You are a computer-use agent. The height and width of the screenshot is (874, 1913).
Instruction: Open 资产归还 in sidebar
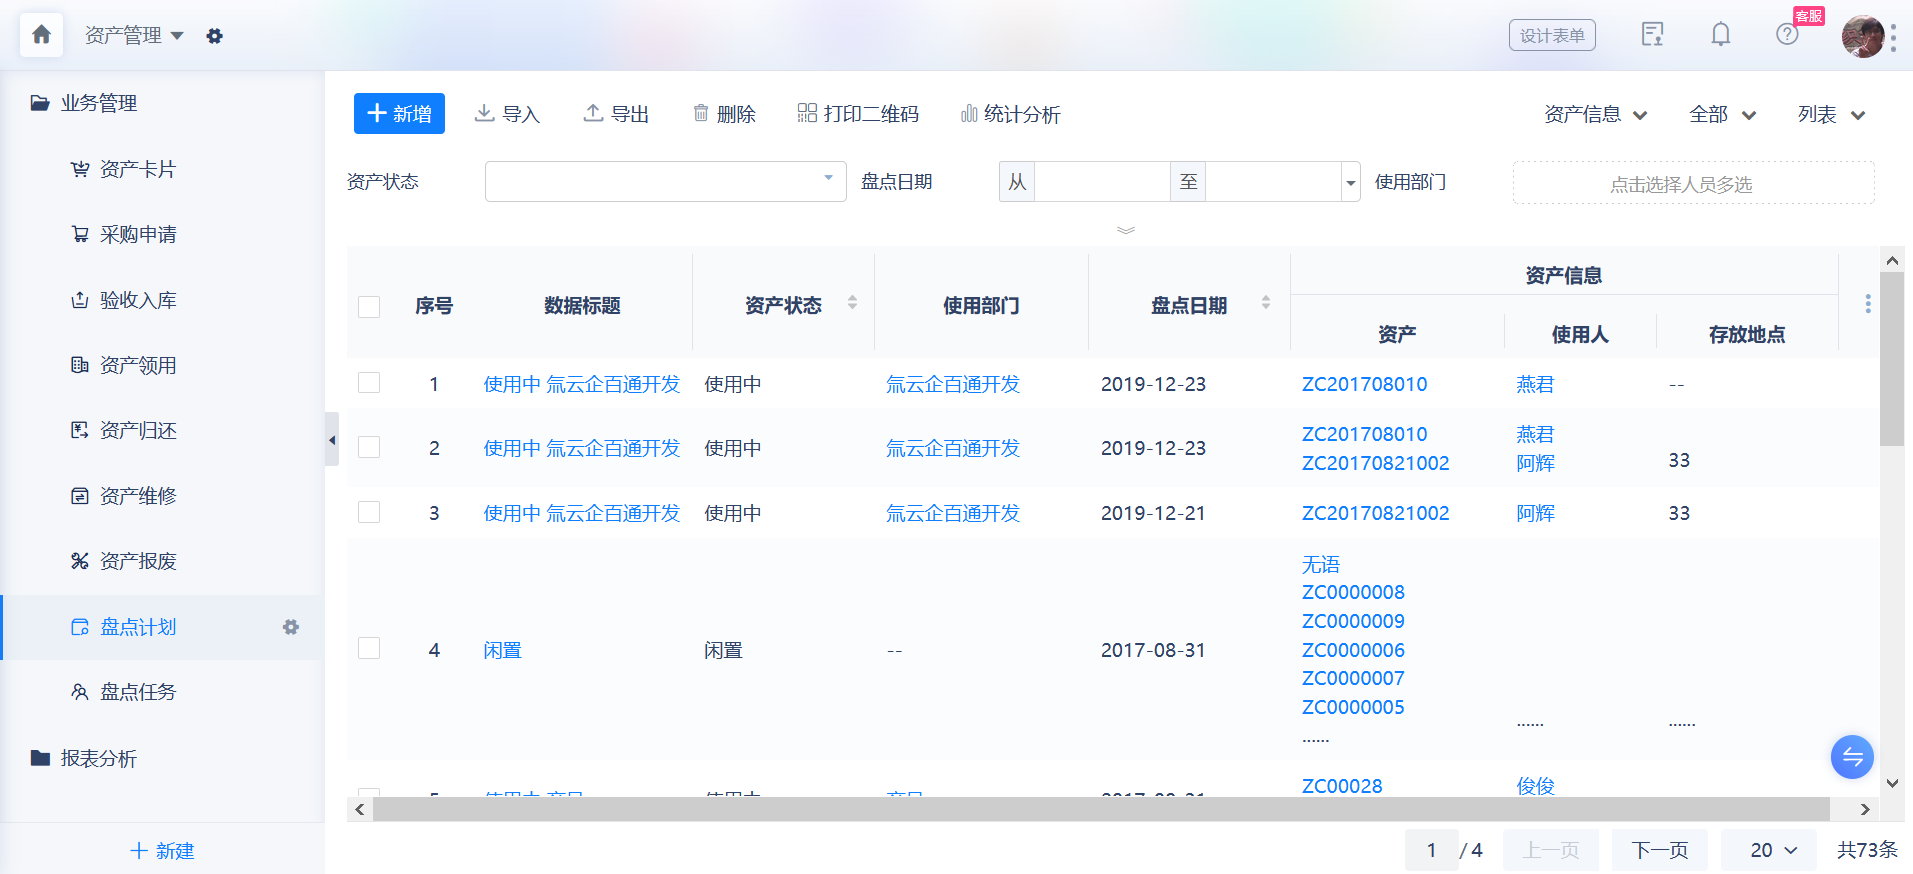pyautogui.click(x=138, y=430)
